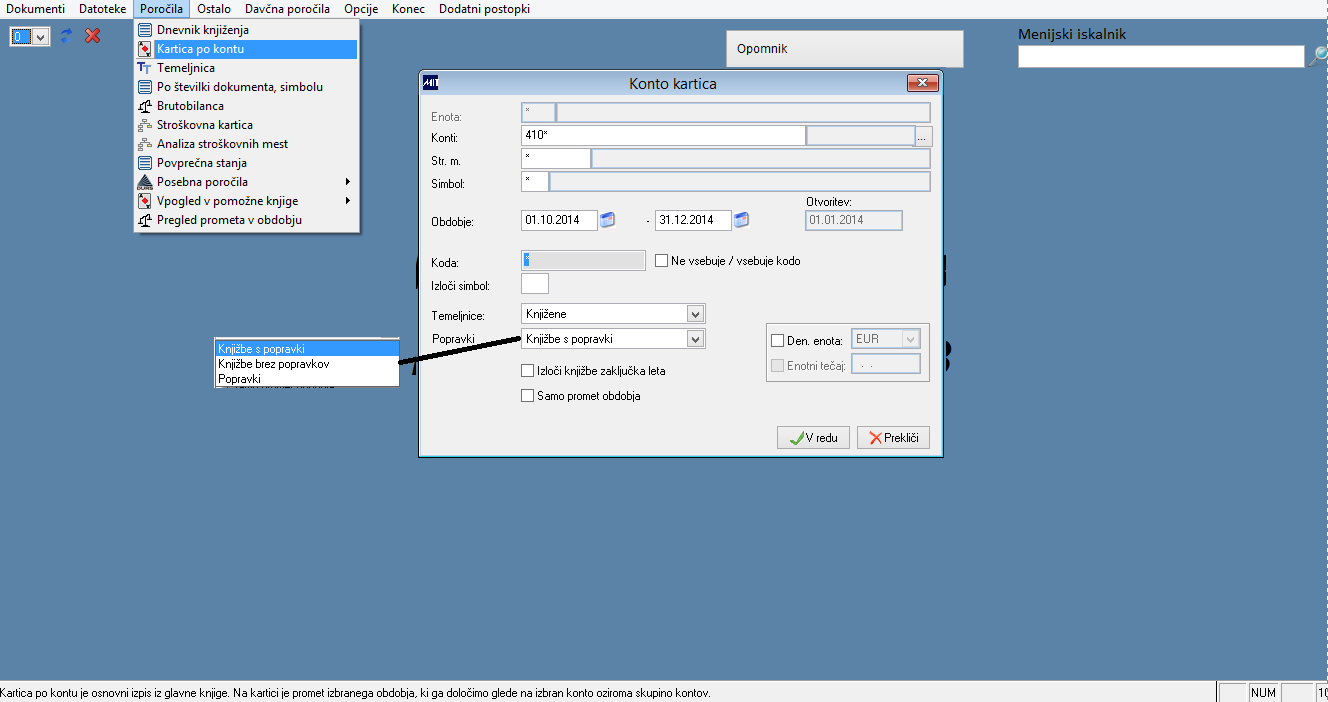Click the Izloči simbol field
The height and width of the screenshot is (702, 1328).
535,284
